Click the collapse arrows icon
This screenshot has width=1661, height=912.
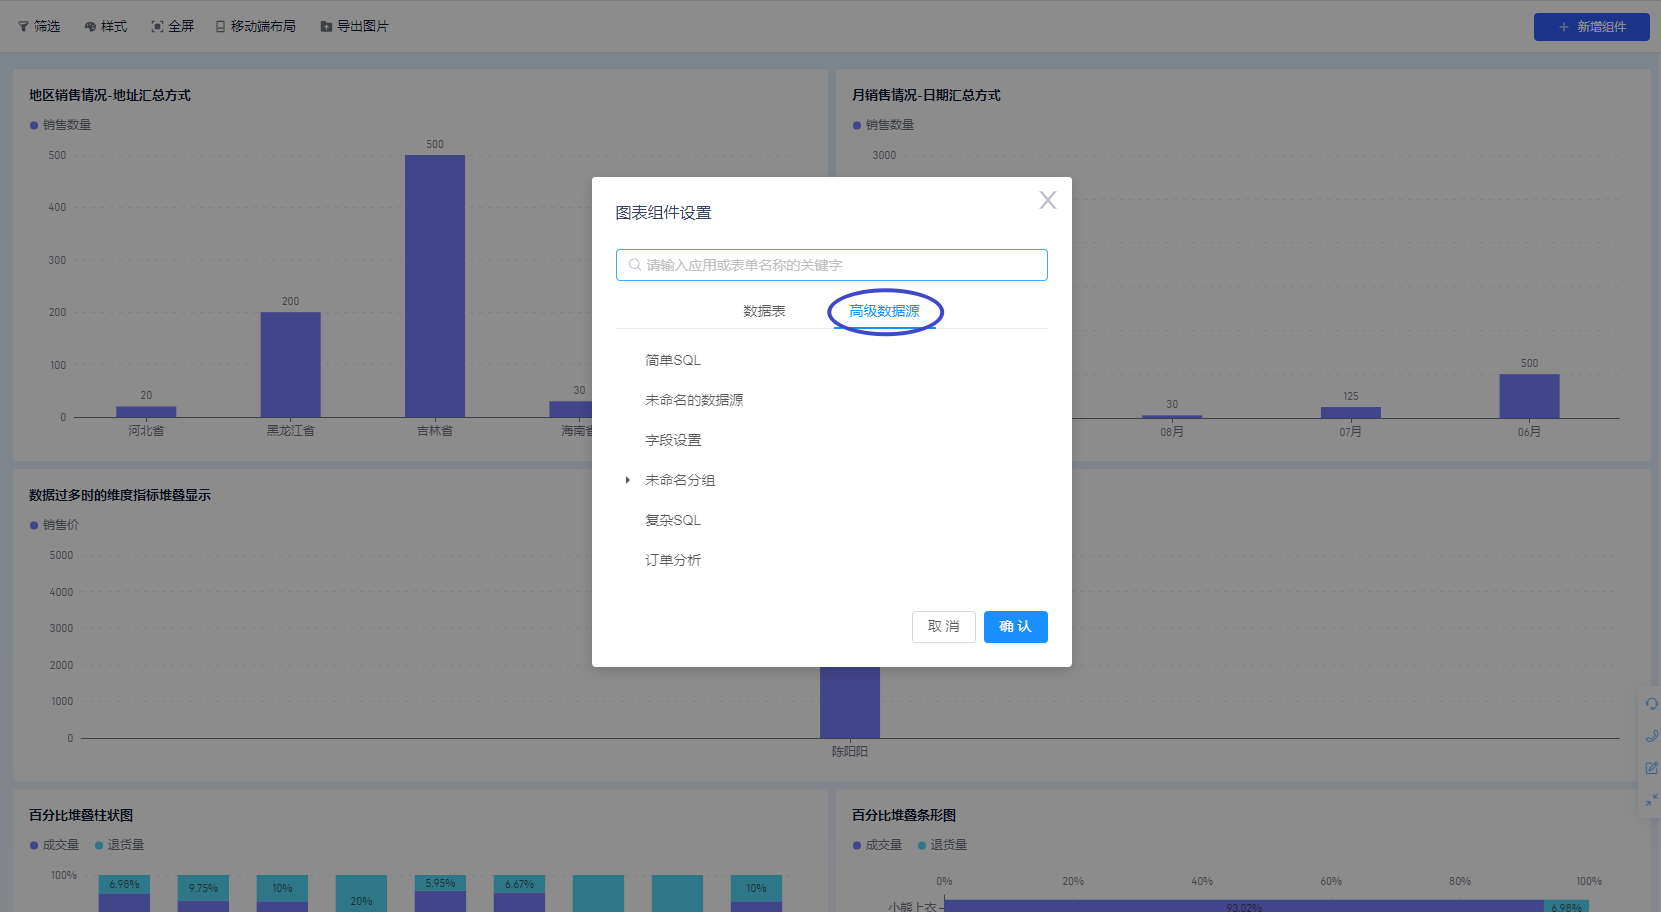click(1651, 800)
